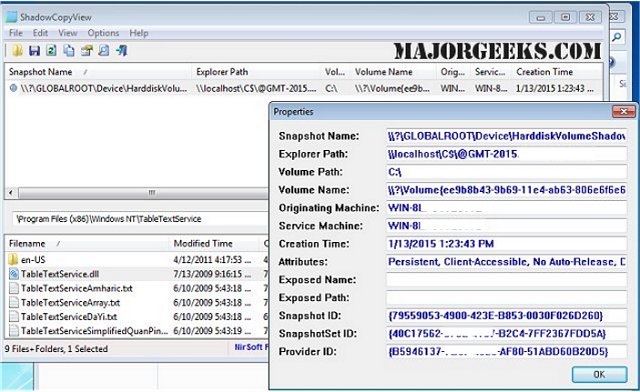Click the exit door toolbar icon
This screenshot has height=392, width=640.
coord(122,51)
